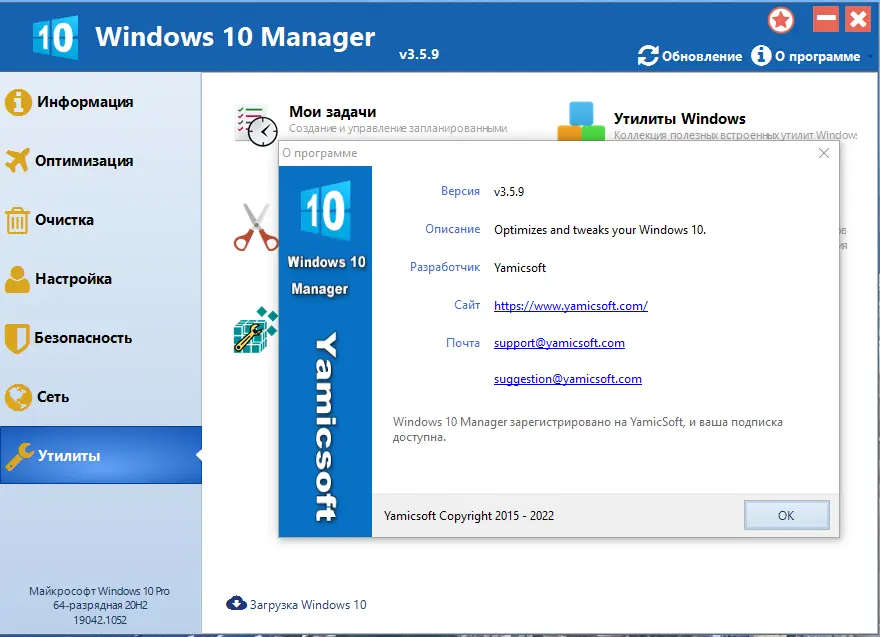
Task: Click the support@yamicsoft.com email link
Action: (558, 342)
